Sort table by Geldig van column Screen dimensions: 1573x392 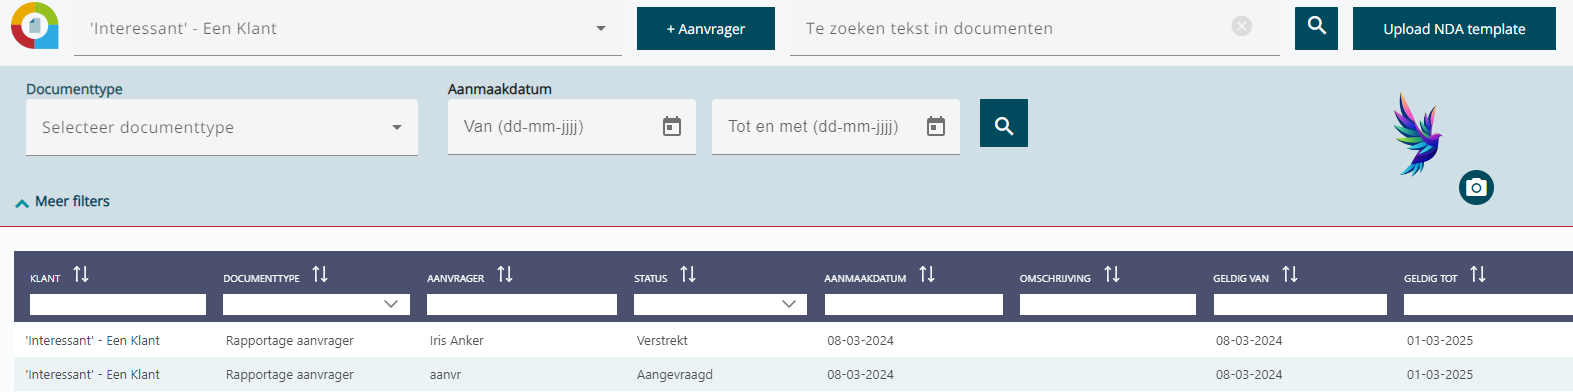coord(1290,274)
